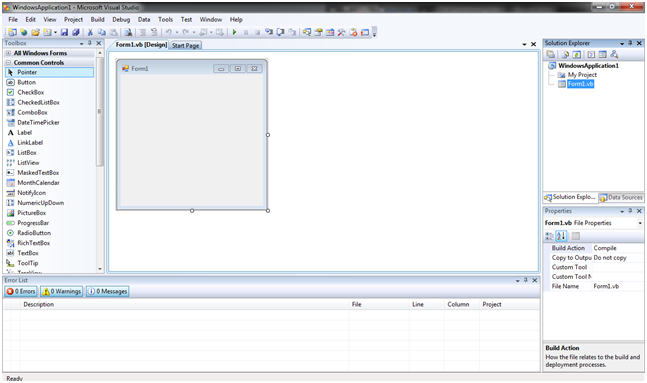
Task: Click the New Web Site globe icon
Action: tap(24, 32)
